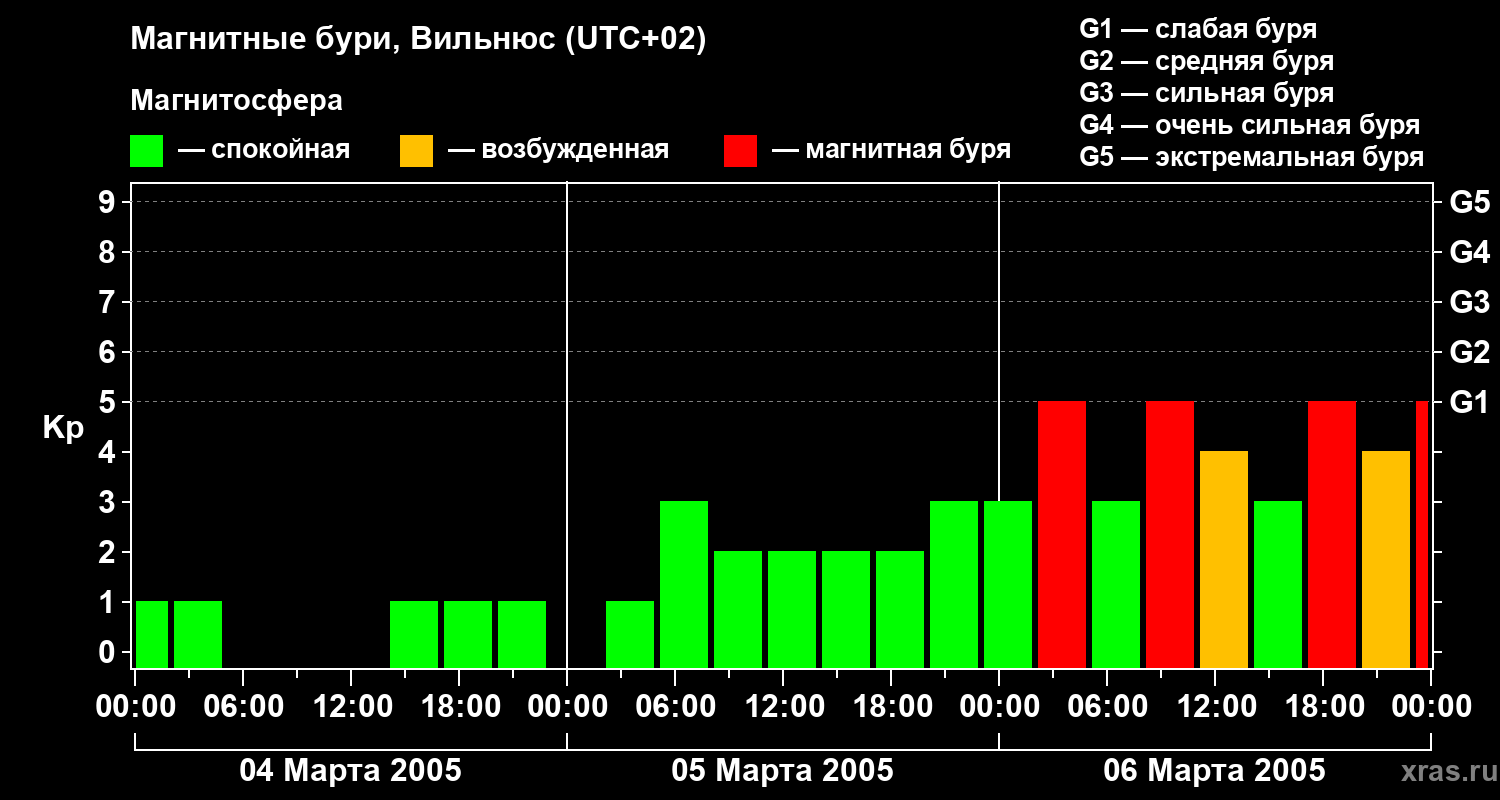The height and width of the screenshot is (800, 1500).
Task: Click the 'G4' label on the right axis
Action: coord(1469,252)
